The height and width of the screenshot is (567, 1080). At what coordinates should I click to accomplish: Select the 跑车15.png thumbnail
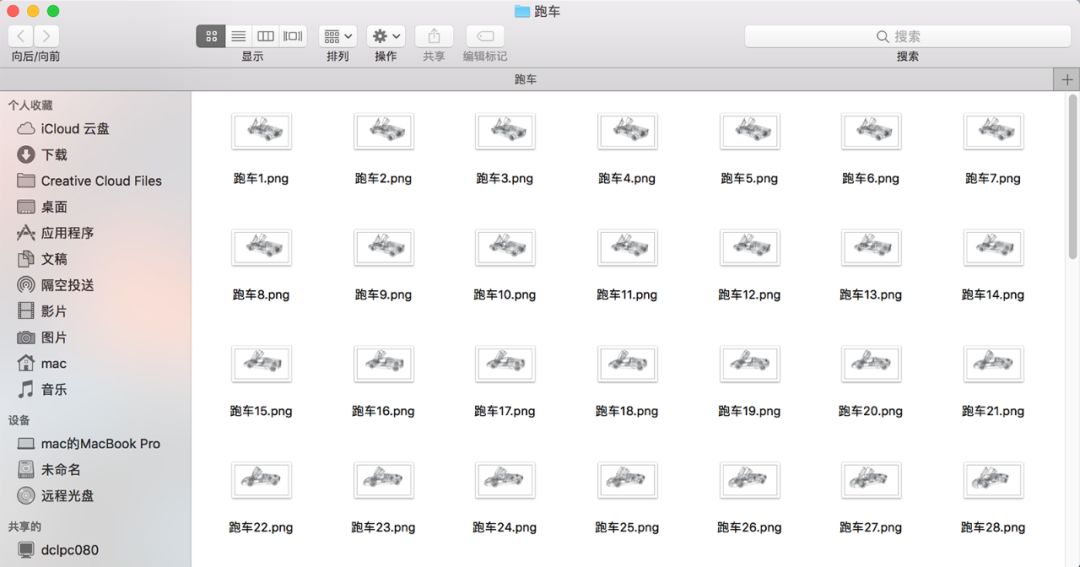point(261,364)
